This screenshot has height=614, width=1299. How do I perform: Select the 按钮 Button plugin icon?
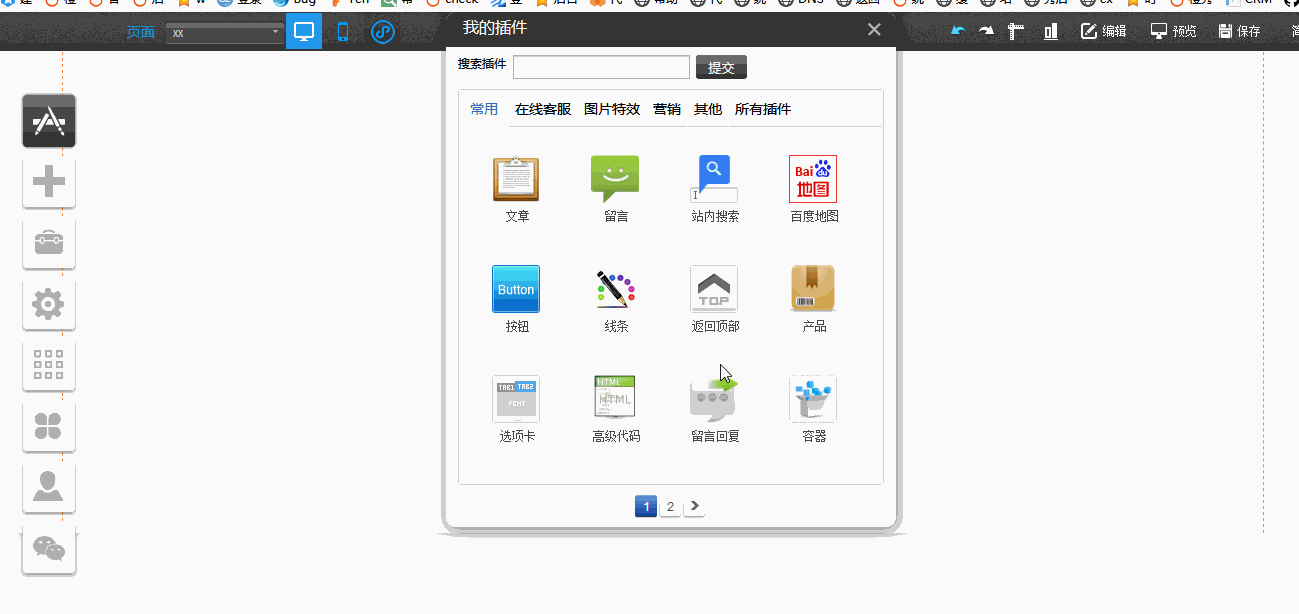coord(516,289)
